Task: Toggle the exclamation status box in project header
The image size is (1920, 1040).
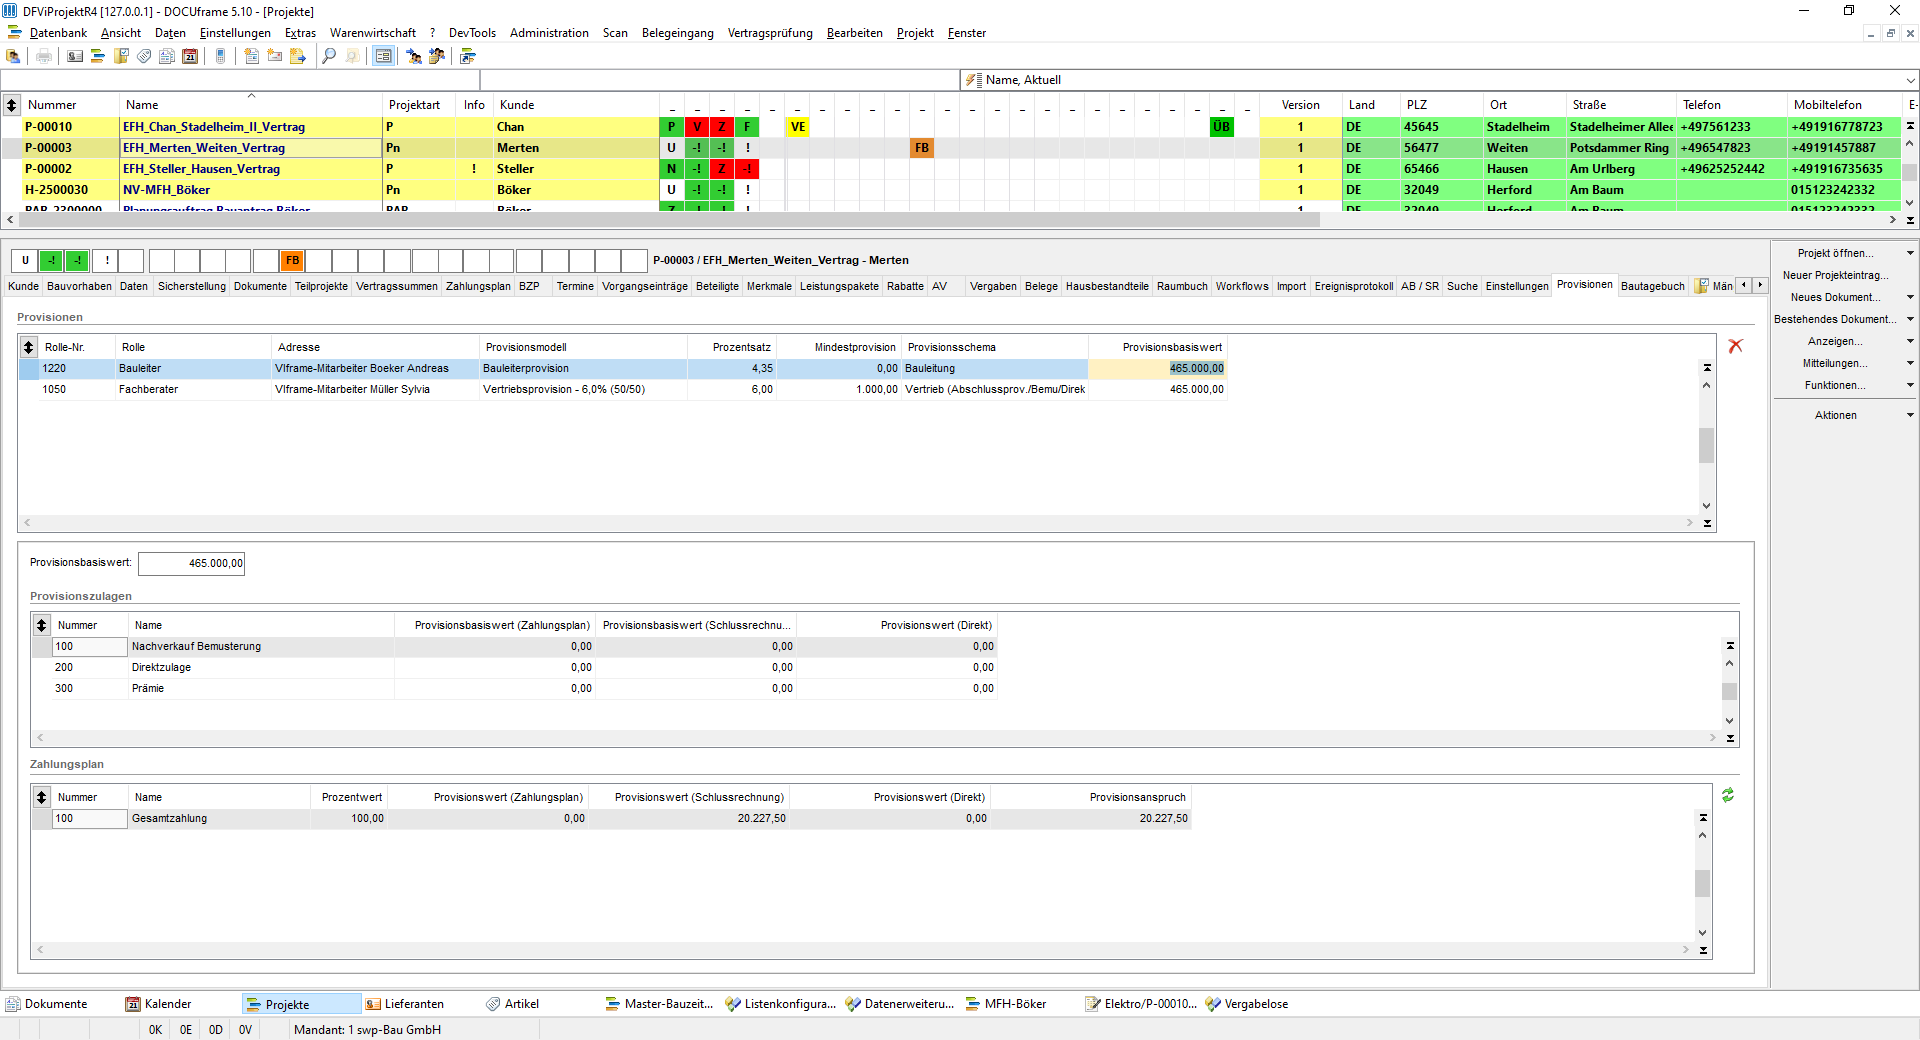Action: coord(106,261)
